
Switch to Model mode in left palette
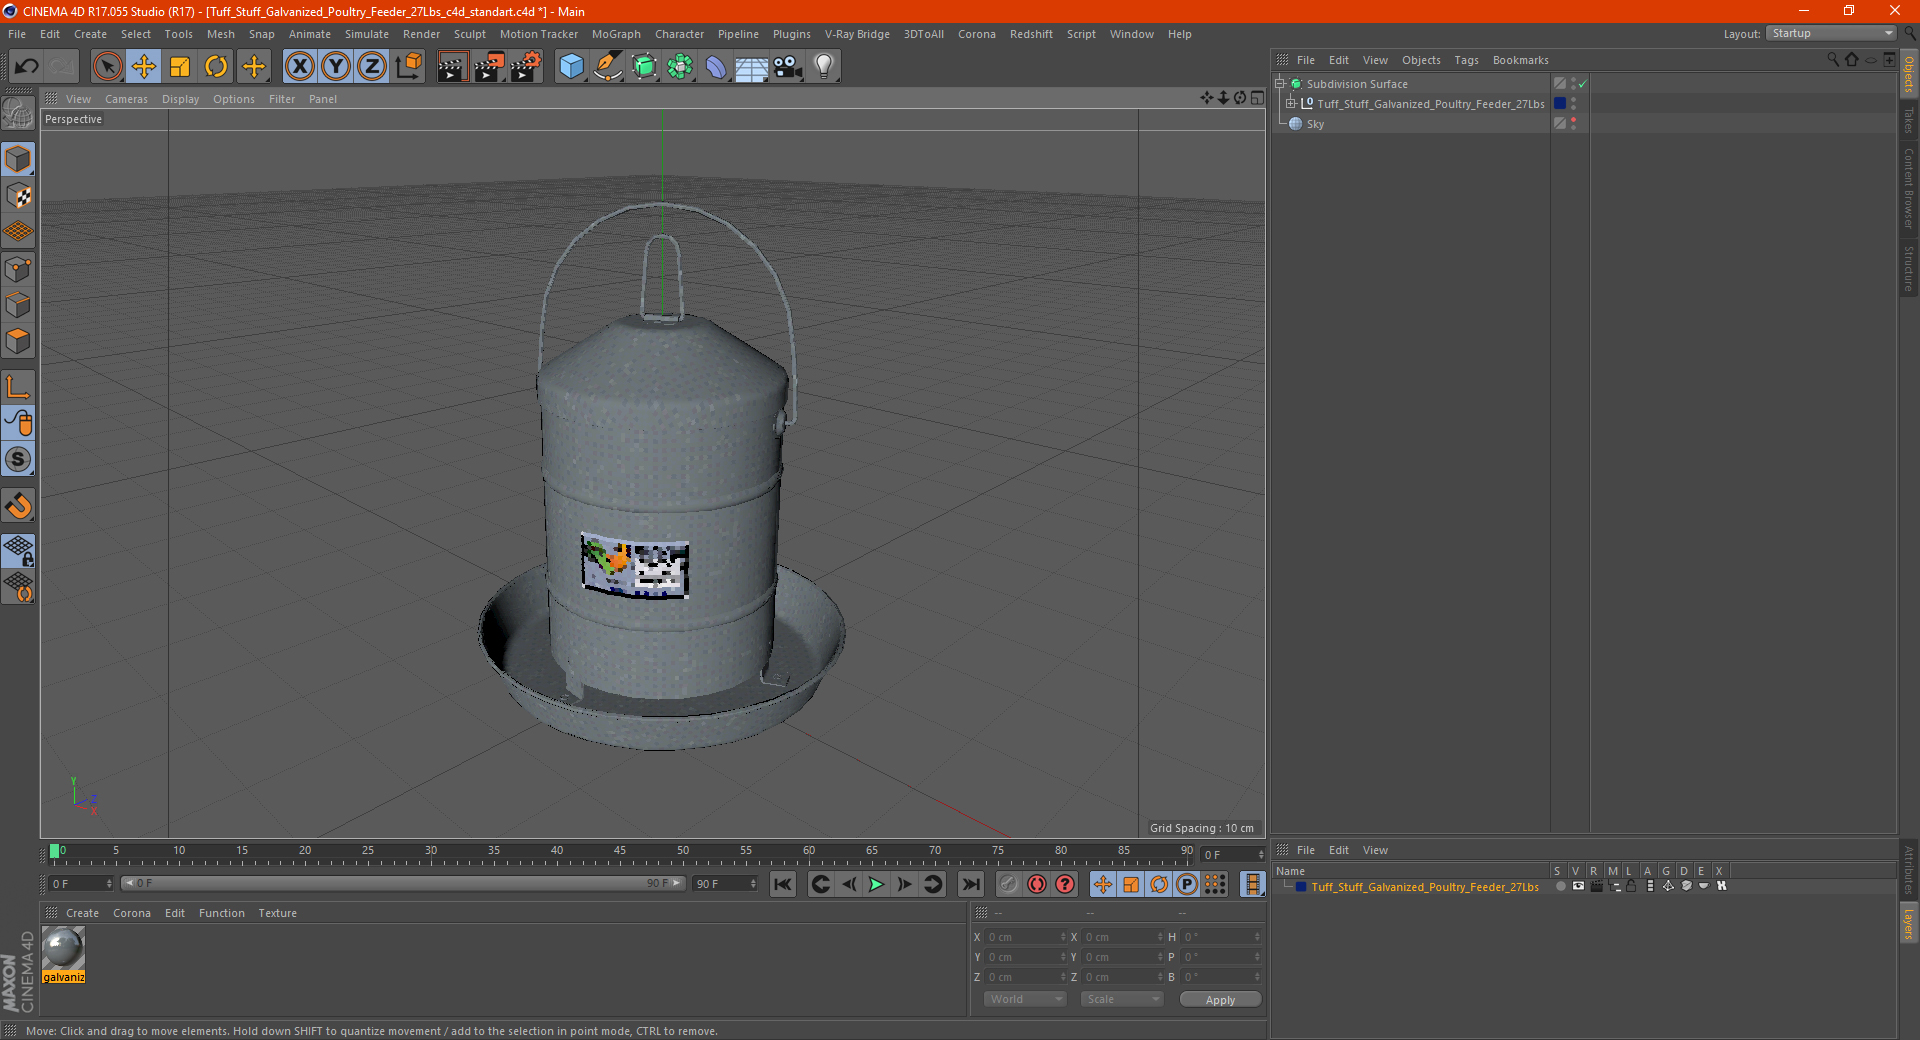18,160
